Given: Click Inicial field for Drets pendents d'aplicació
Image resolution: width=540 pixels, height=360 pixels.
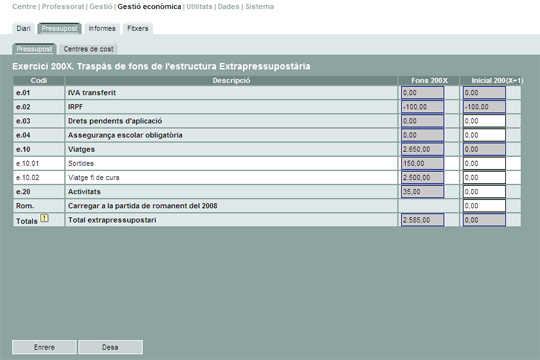Looking at the screenshot, I should click(x=484, y=121).
